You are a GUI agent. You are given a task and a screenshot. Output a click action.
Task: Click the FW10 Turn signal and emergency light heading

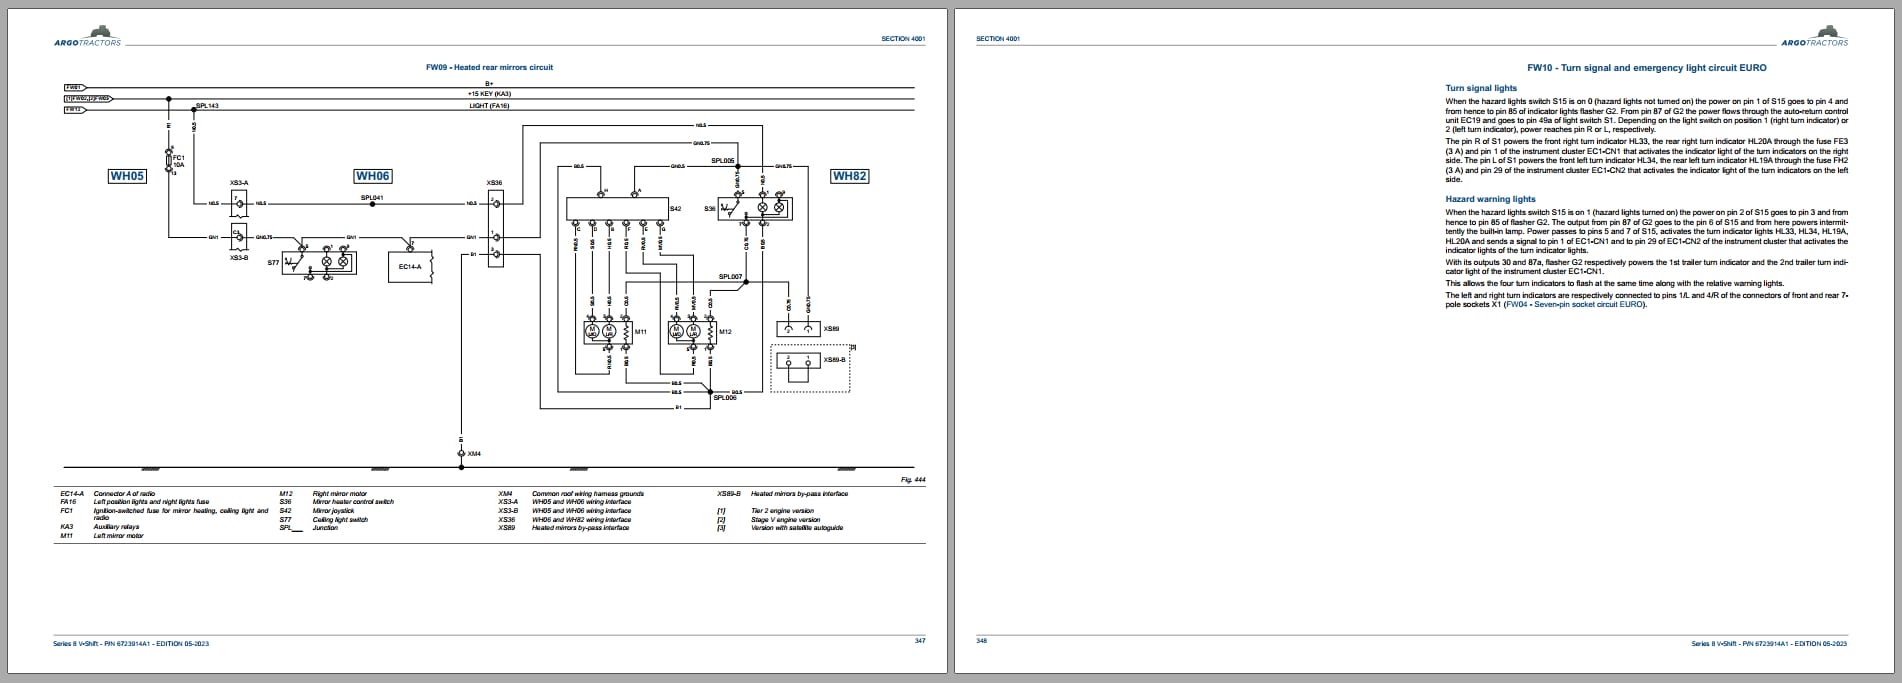tap(1646, 68)
